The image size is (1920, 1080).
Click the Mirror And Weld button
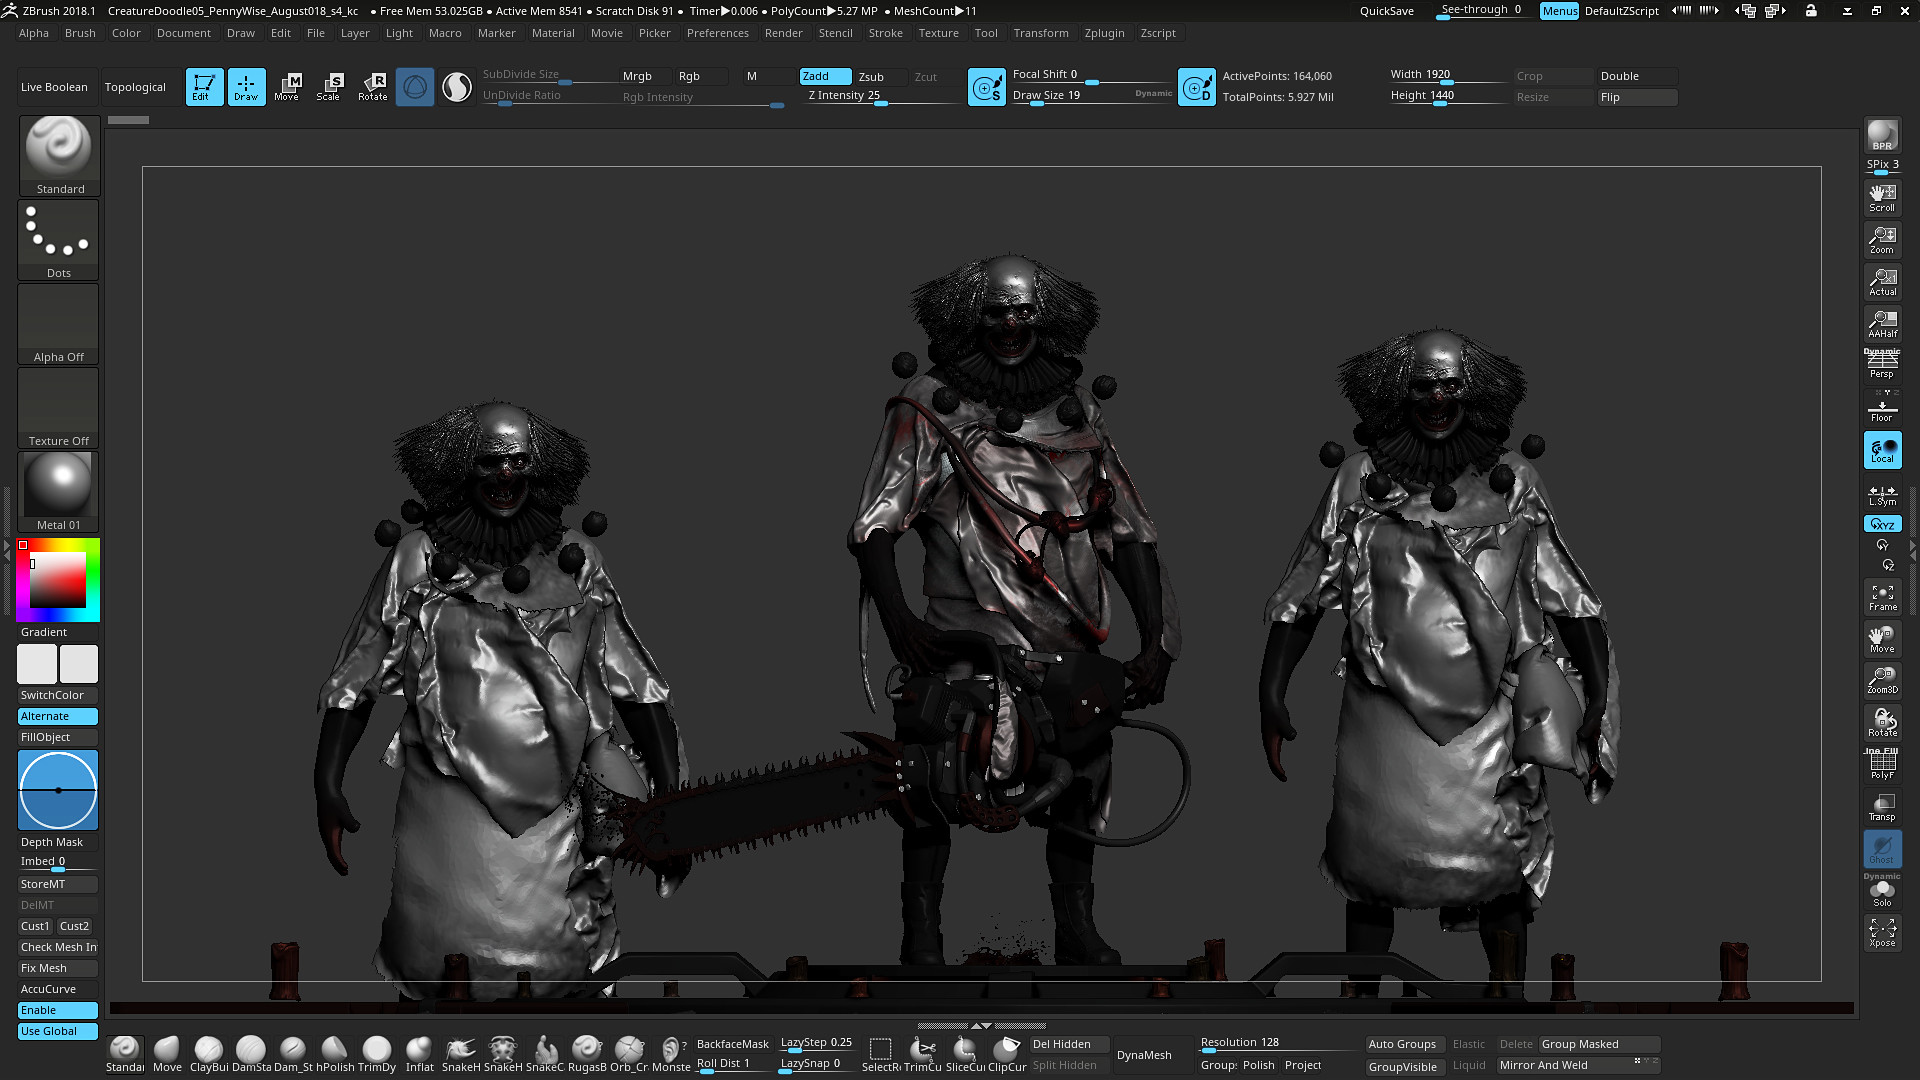[x=1578, y=1065]
